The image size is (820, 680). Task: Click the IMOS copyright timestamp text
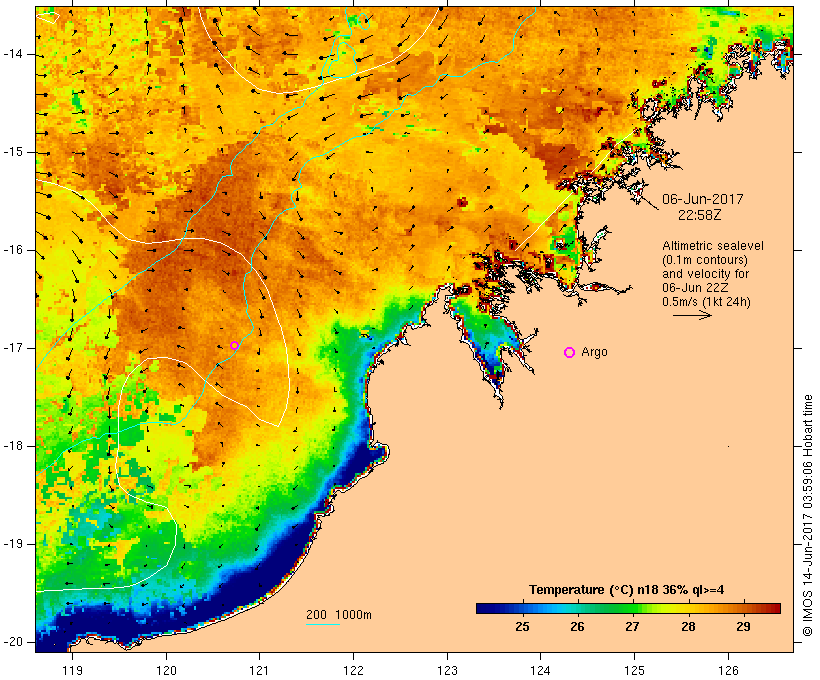pyautogui.click(x=808, y=516)
